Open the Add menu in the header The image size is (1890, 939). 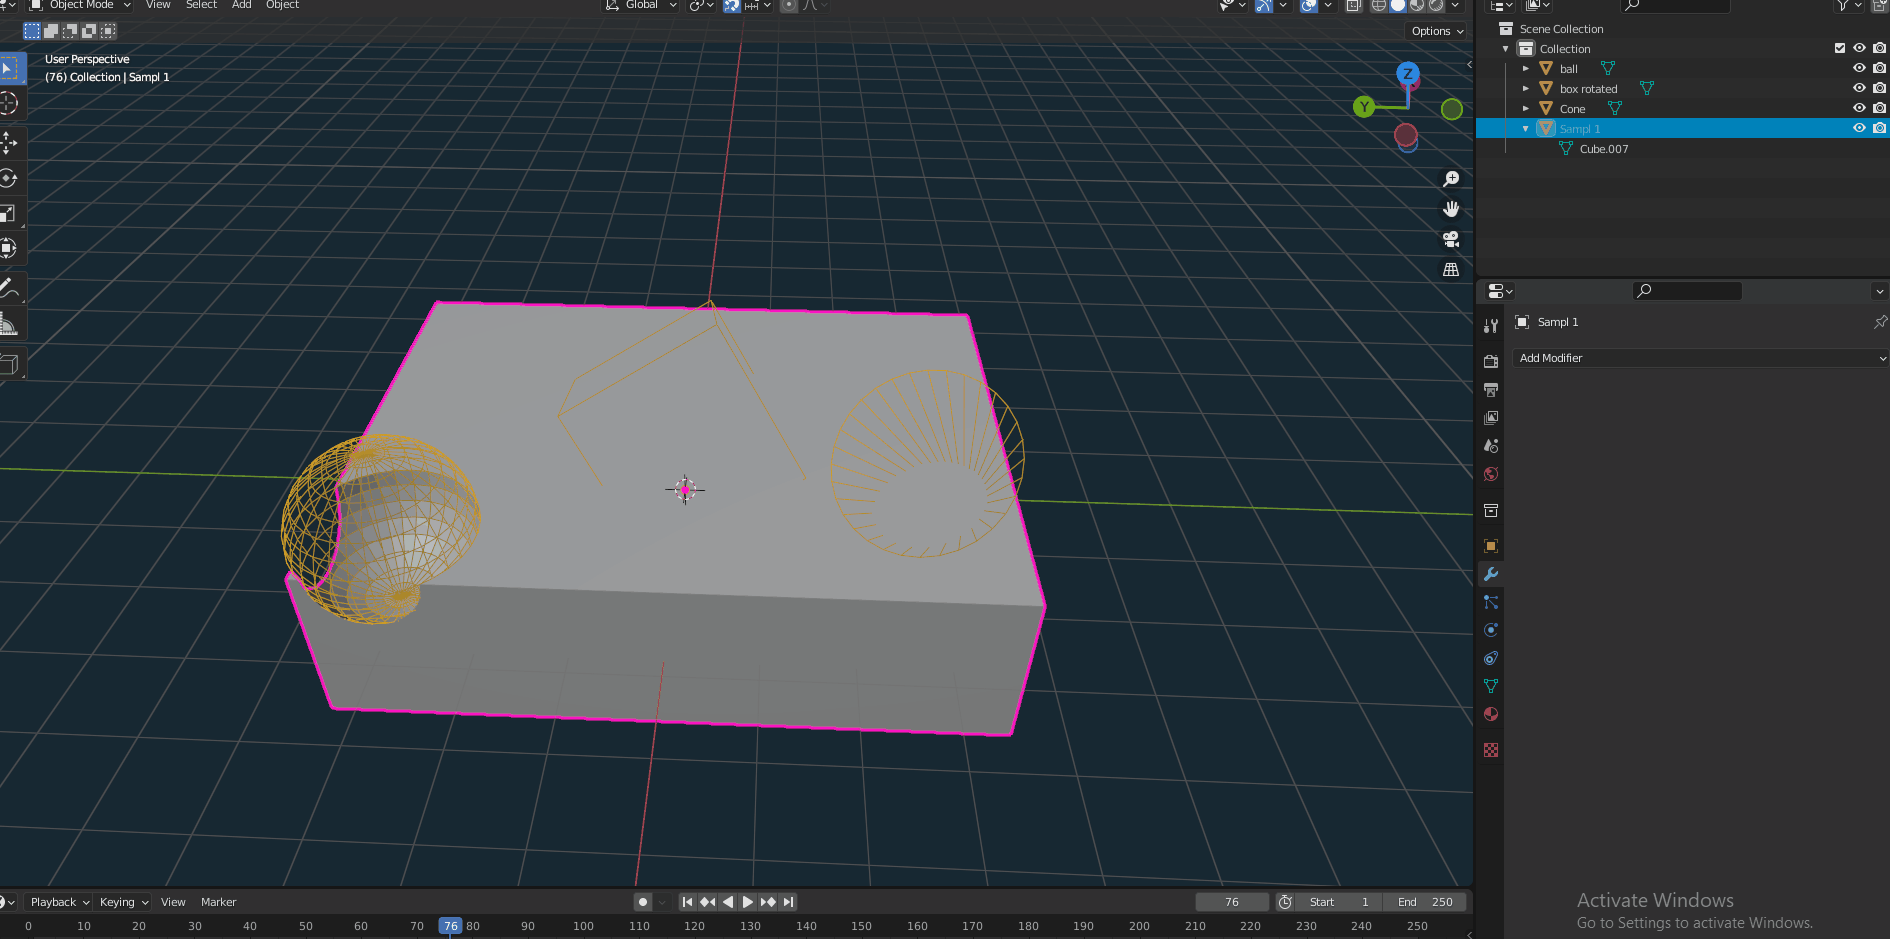point(241,5)
